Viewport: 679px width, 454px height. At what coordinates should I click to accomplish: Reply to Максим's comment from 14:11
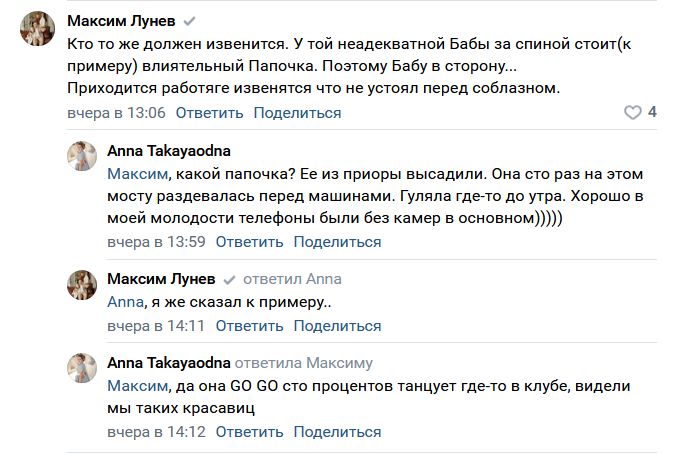(x=249, y=326)
